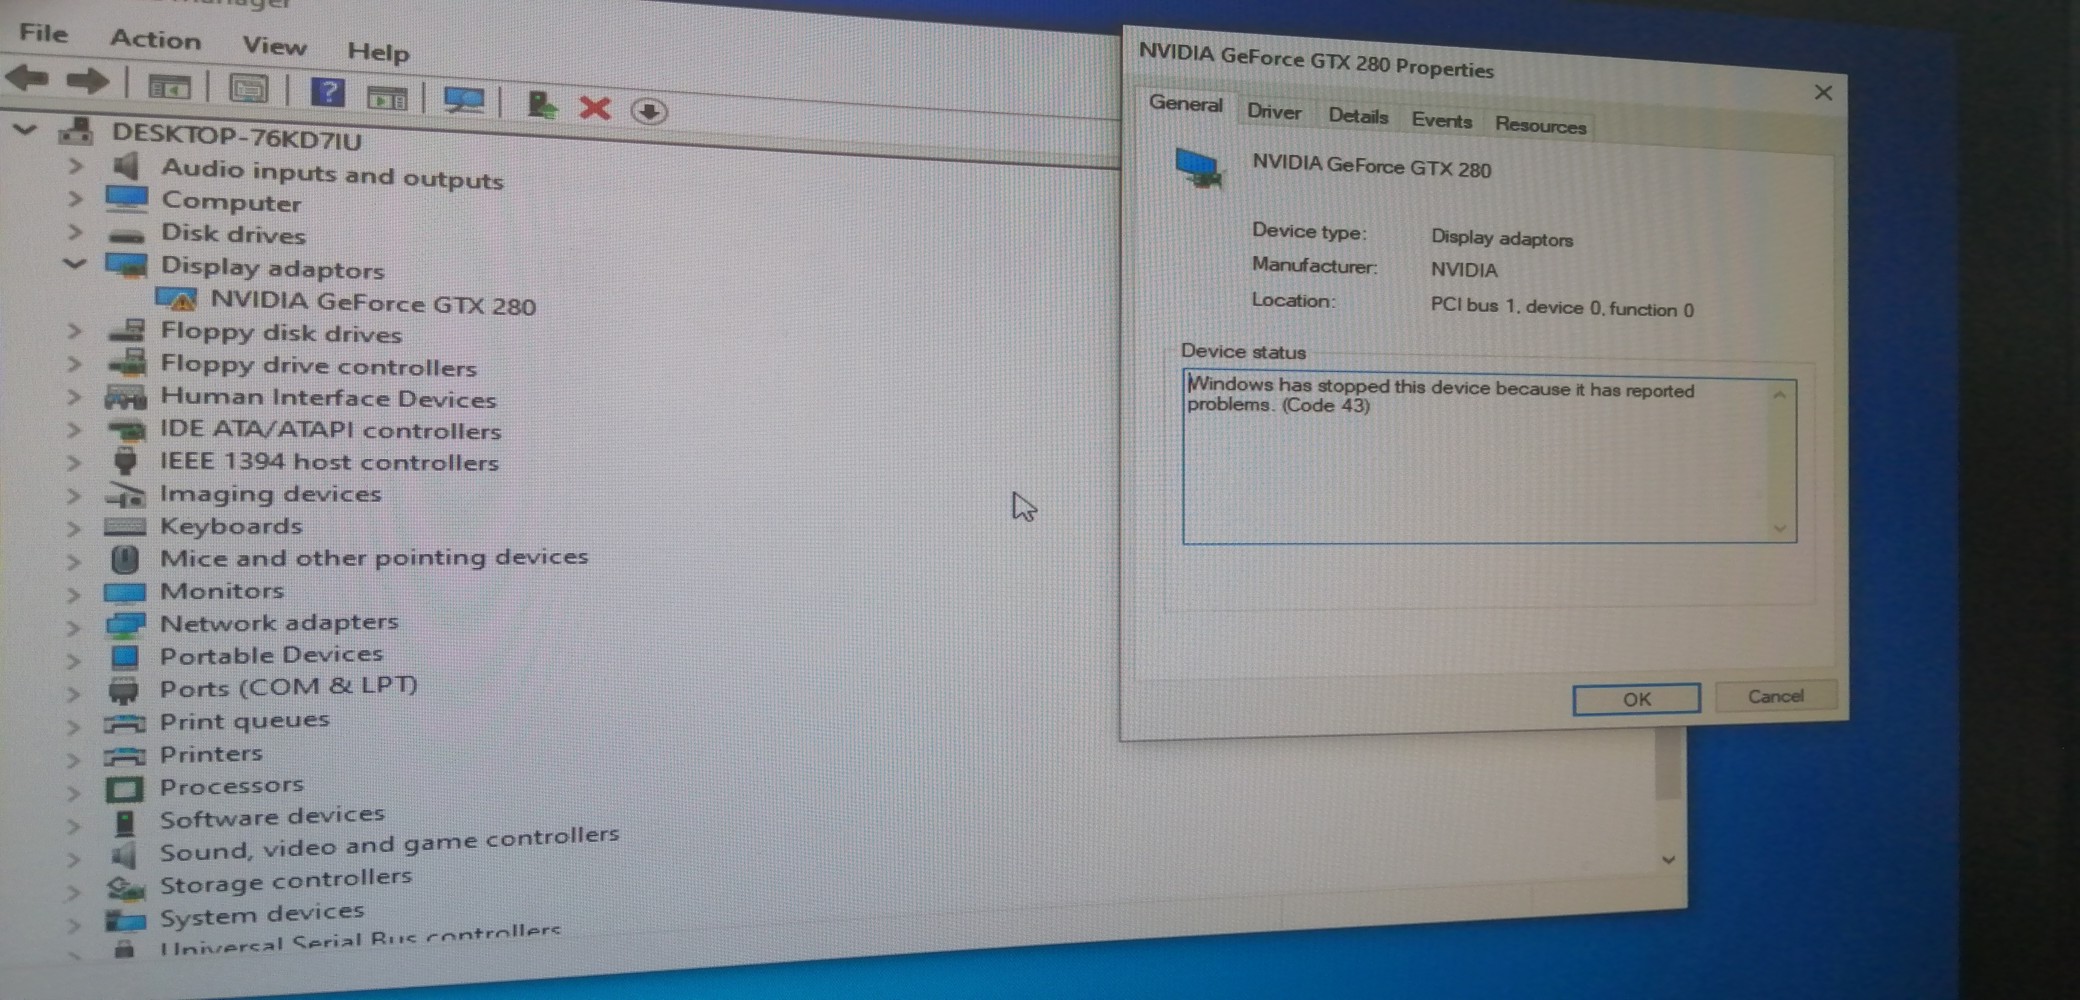The width and height of the screenshot is (2080, 1000).
Task: Open the Properties toolbar icon
Action: click(x=248, y=89)
